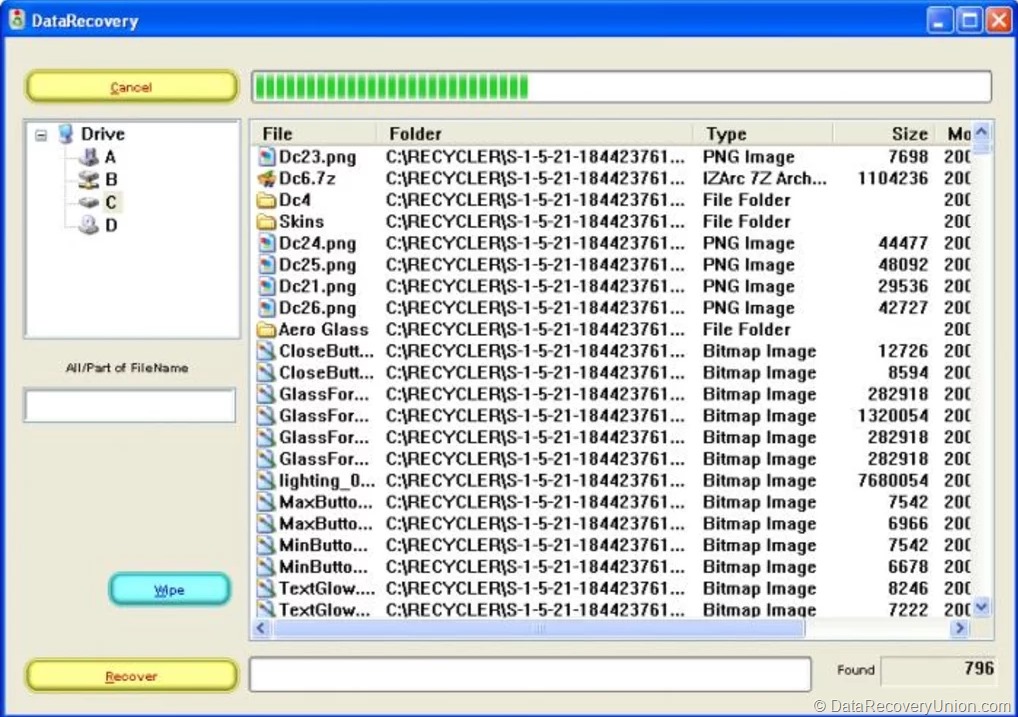Select the Dc26.png file icon
1018x717 pixels.
(266, 308)
